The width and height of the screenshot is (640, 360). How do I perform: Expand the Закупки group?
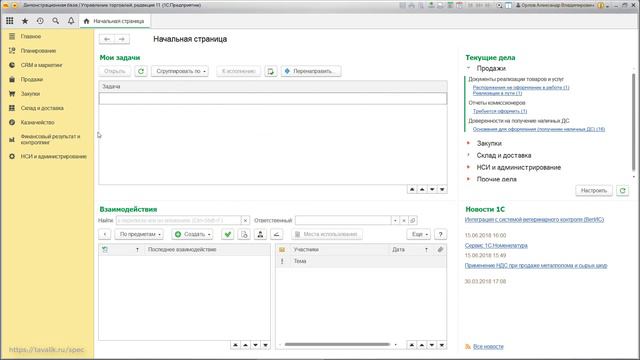click(469, 143)
